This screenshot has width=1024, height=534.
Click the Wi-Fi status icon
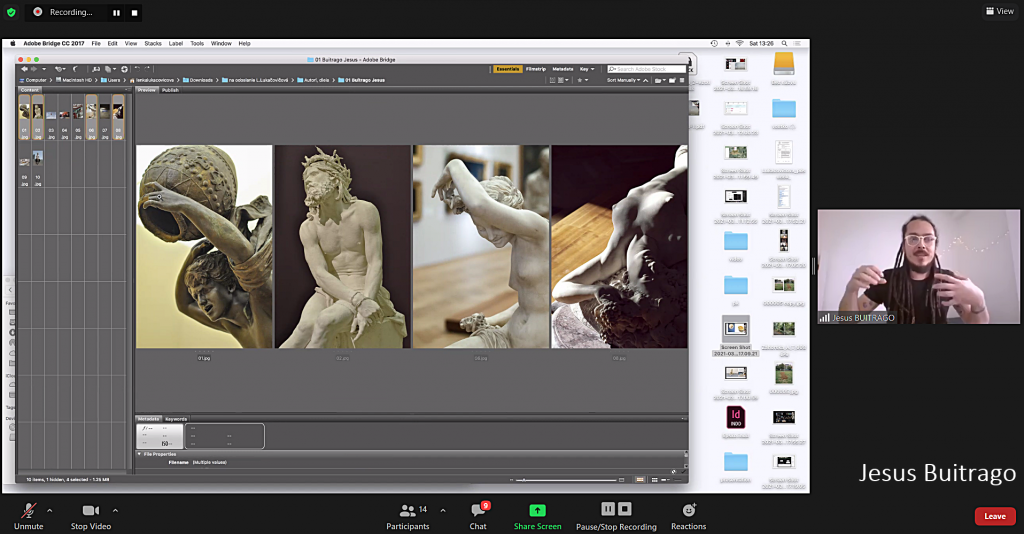click(x=739, y=43)
